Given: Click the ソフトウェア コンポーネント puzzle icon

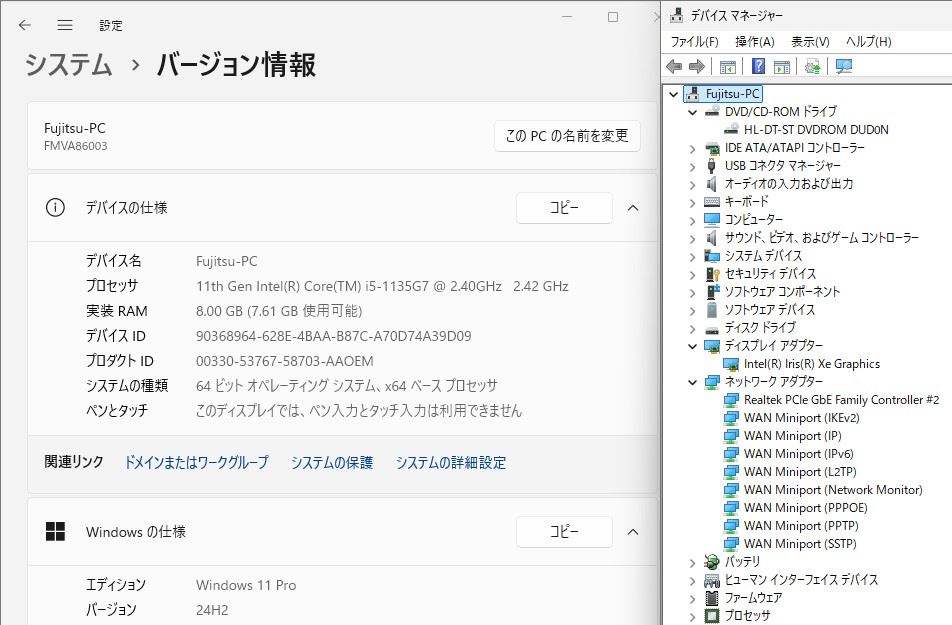Looking at the screenshot, I should pos(712,292).
